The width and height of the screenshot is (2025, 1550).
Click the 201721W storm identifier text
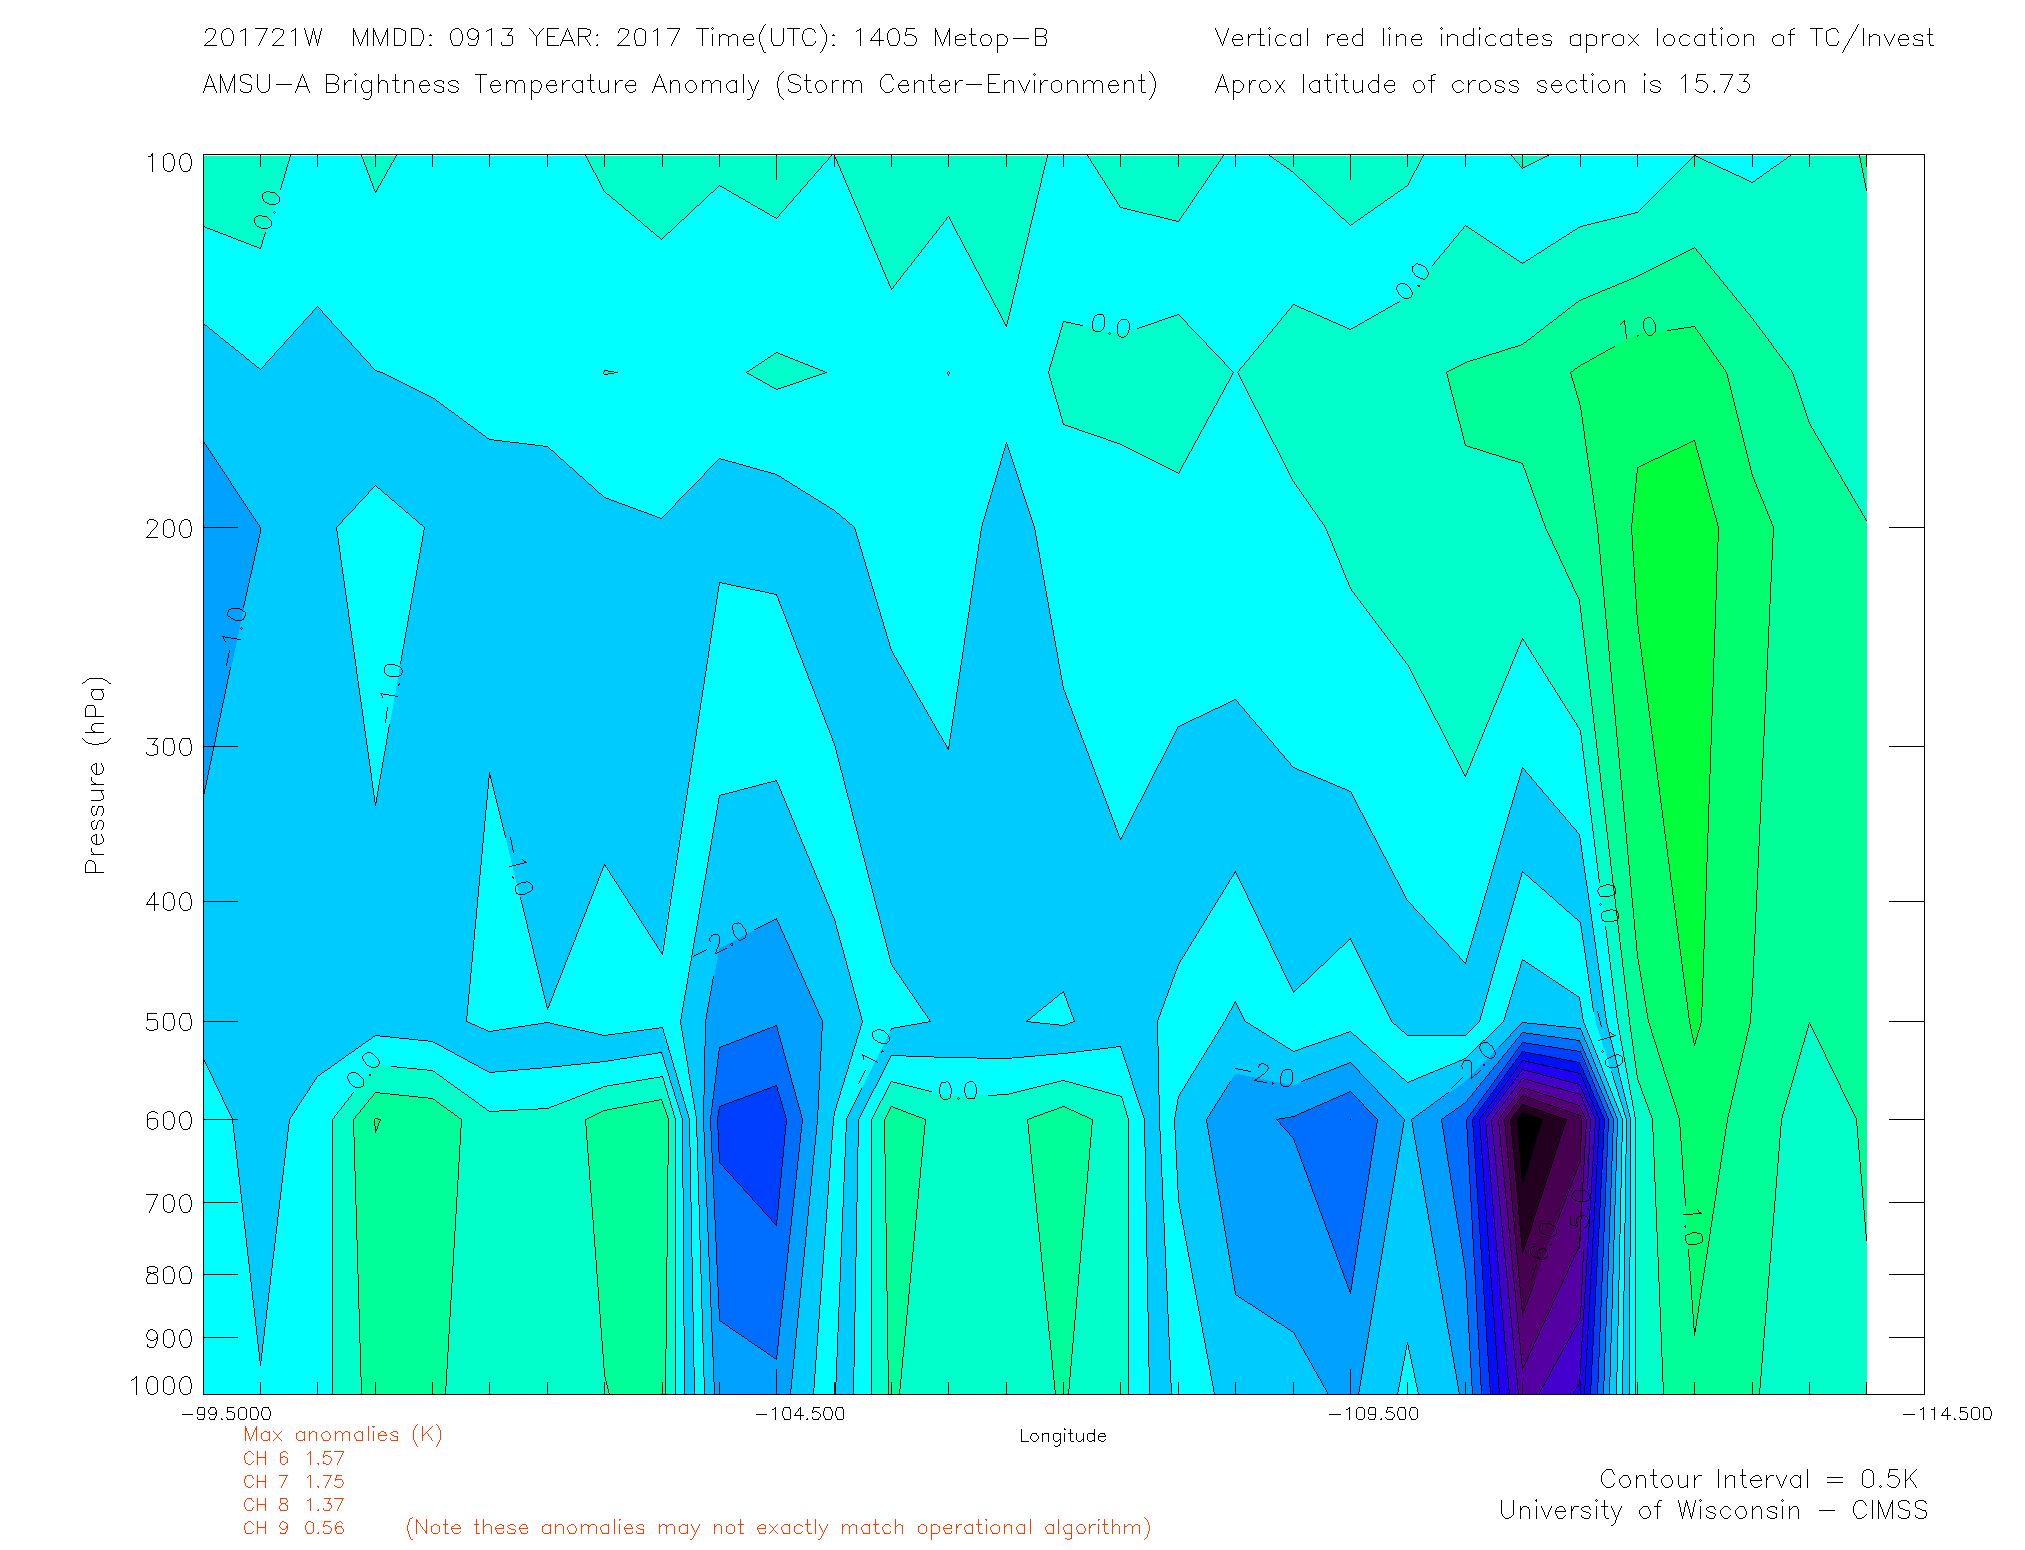click(x=262, y=38)
